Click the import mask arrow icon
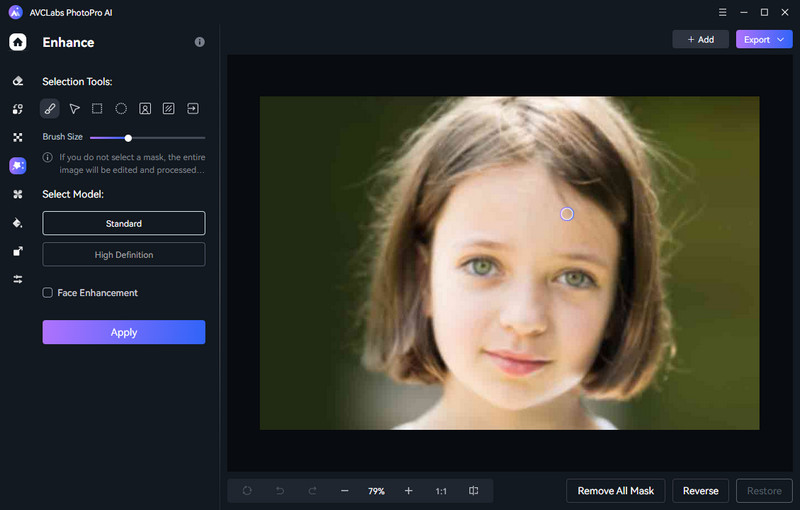The width and height of the screenshot is (800, 510). [x=193, y=108]
